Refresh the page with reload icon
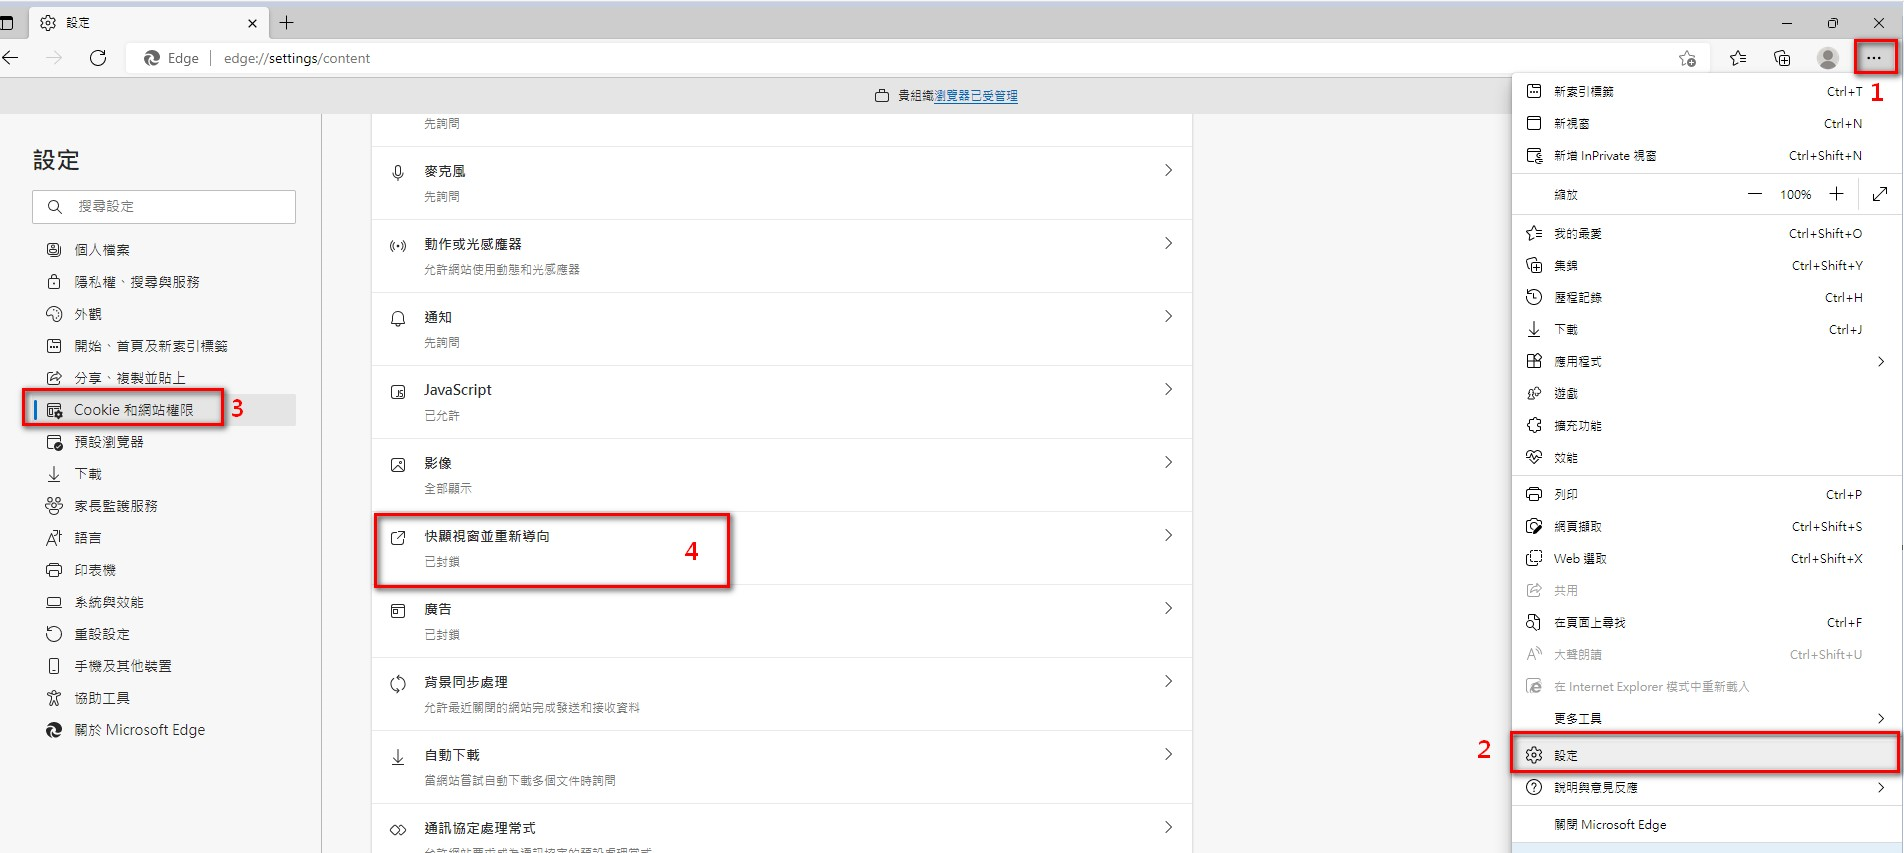 click(98, 58)
